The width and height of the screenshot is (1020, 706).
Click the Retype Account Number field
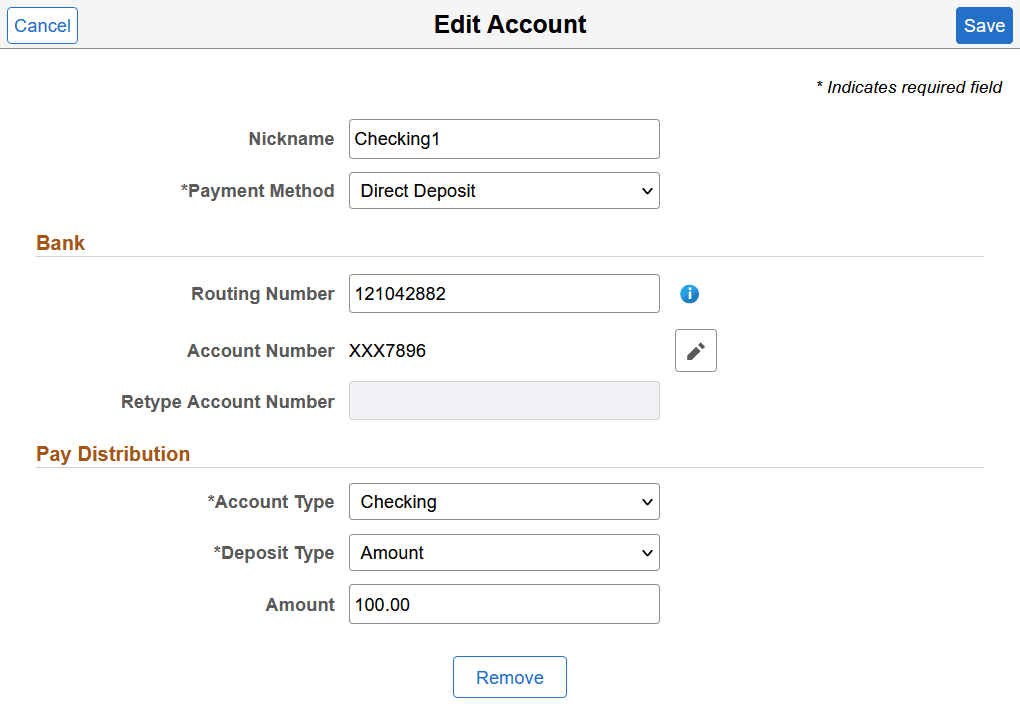[504, 401]
